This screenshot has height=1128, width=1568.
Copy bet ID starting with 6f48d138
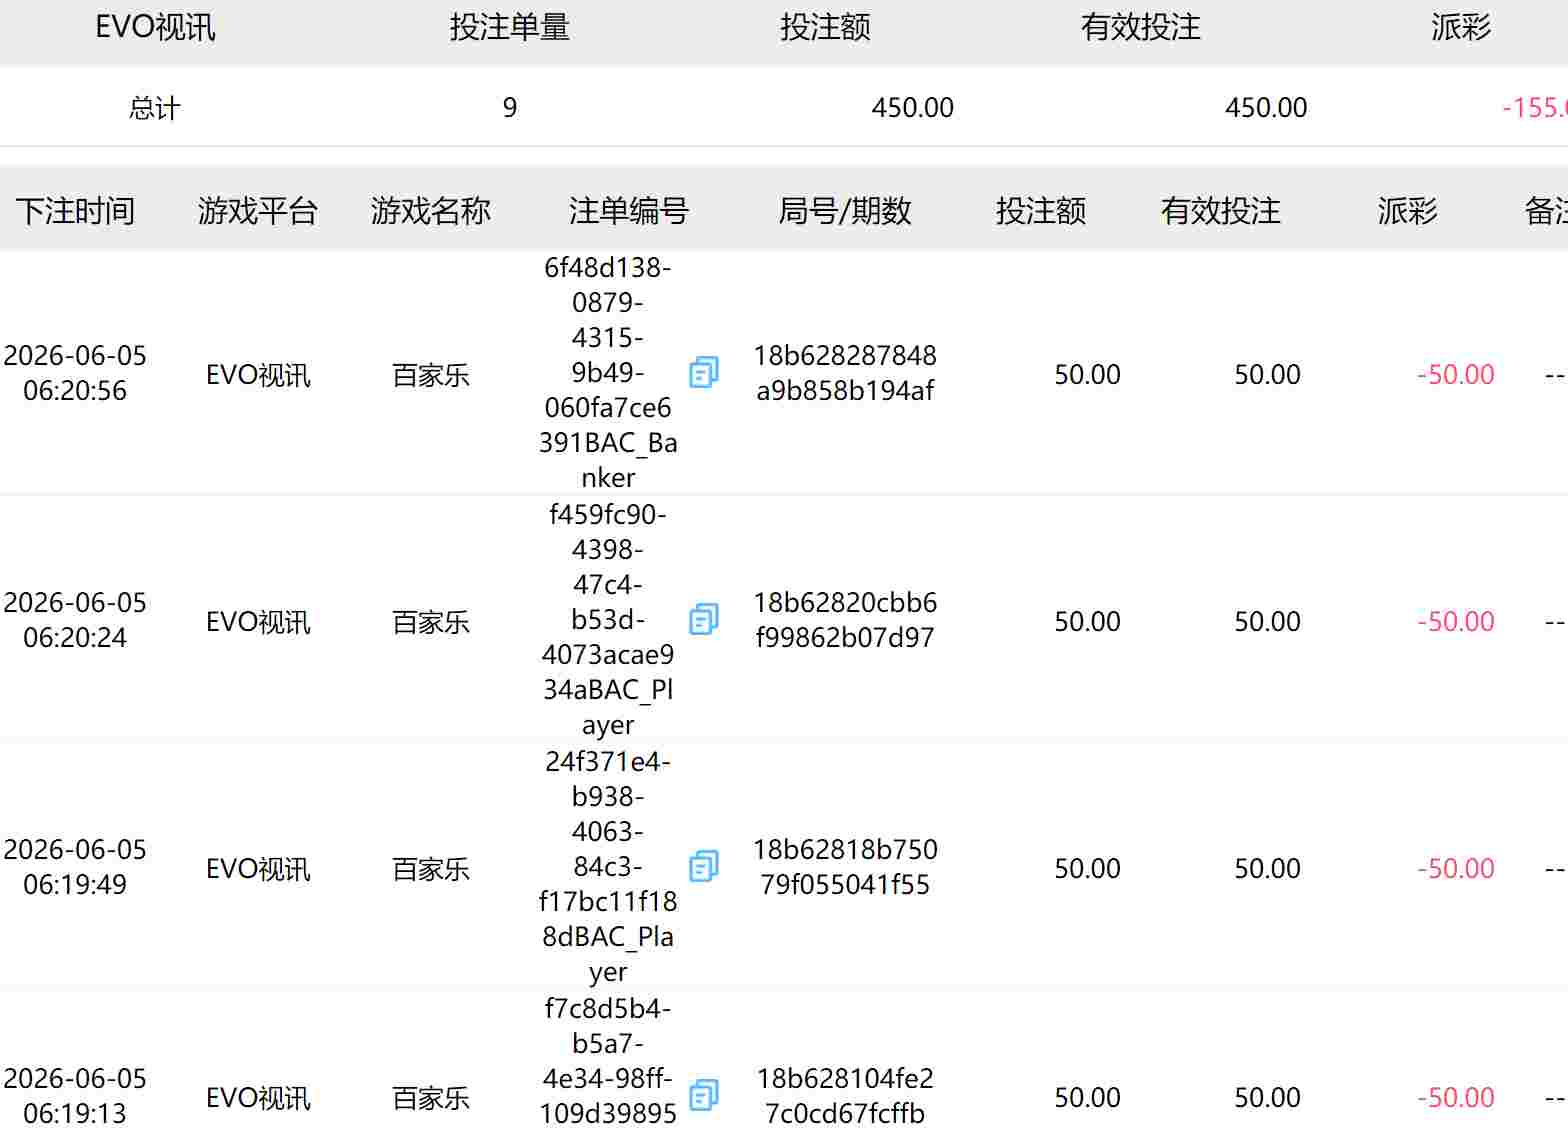[x=704, y=373]
